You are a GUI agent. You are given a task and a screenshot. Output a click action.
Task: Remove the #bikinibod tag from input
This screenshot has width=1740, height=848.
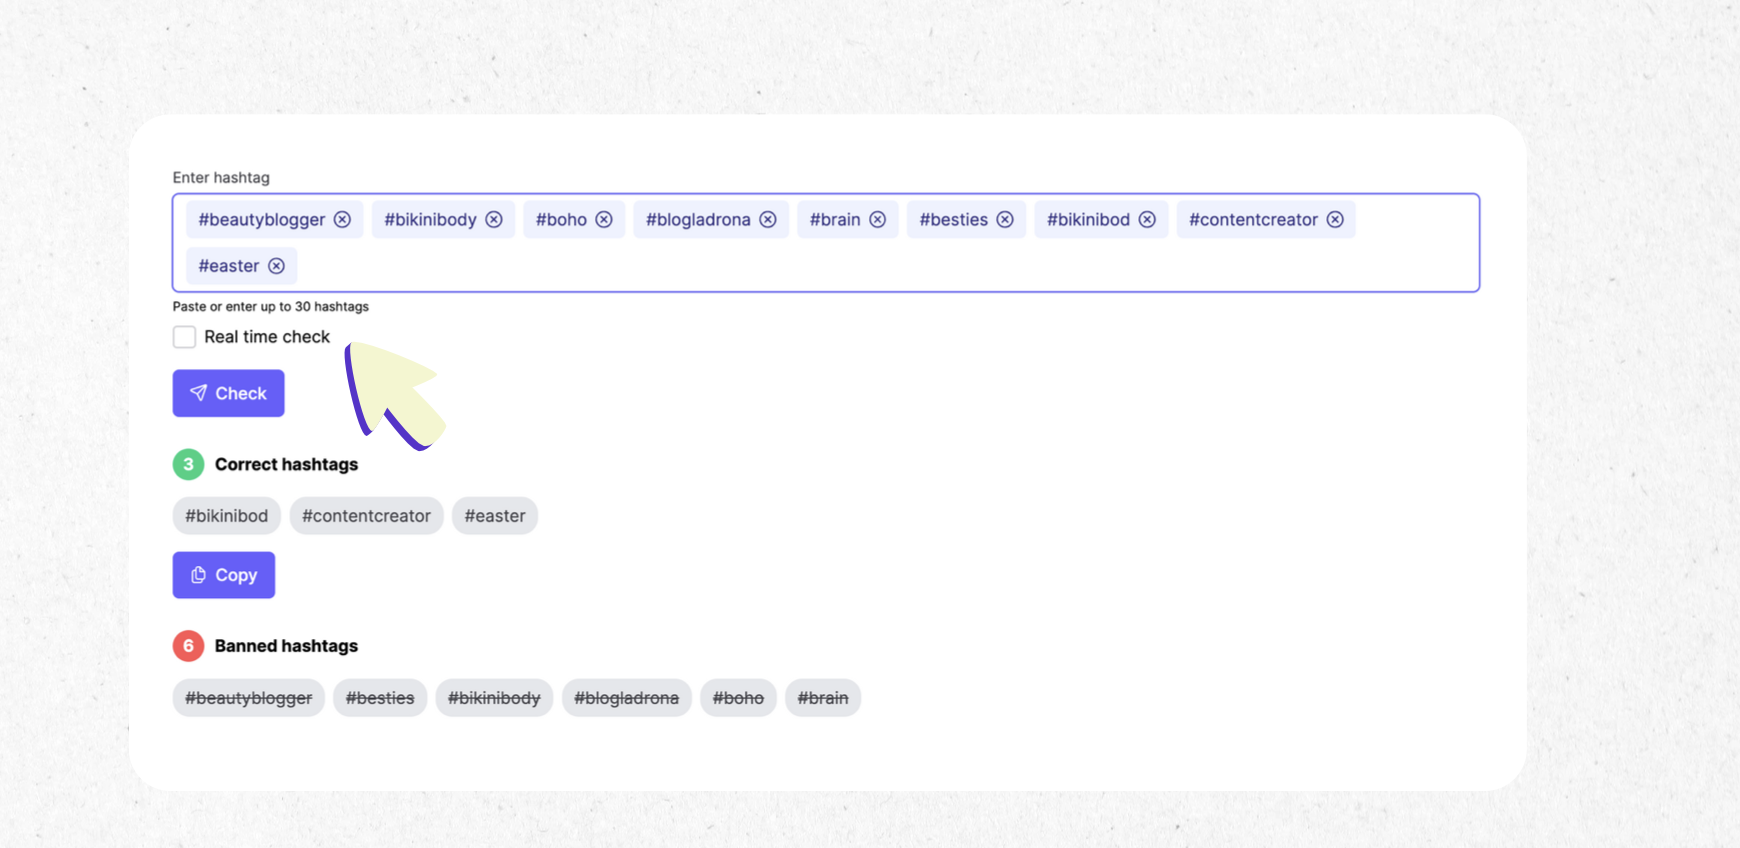1147,219
